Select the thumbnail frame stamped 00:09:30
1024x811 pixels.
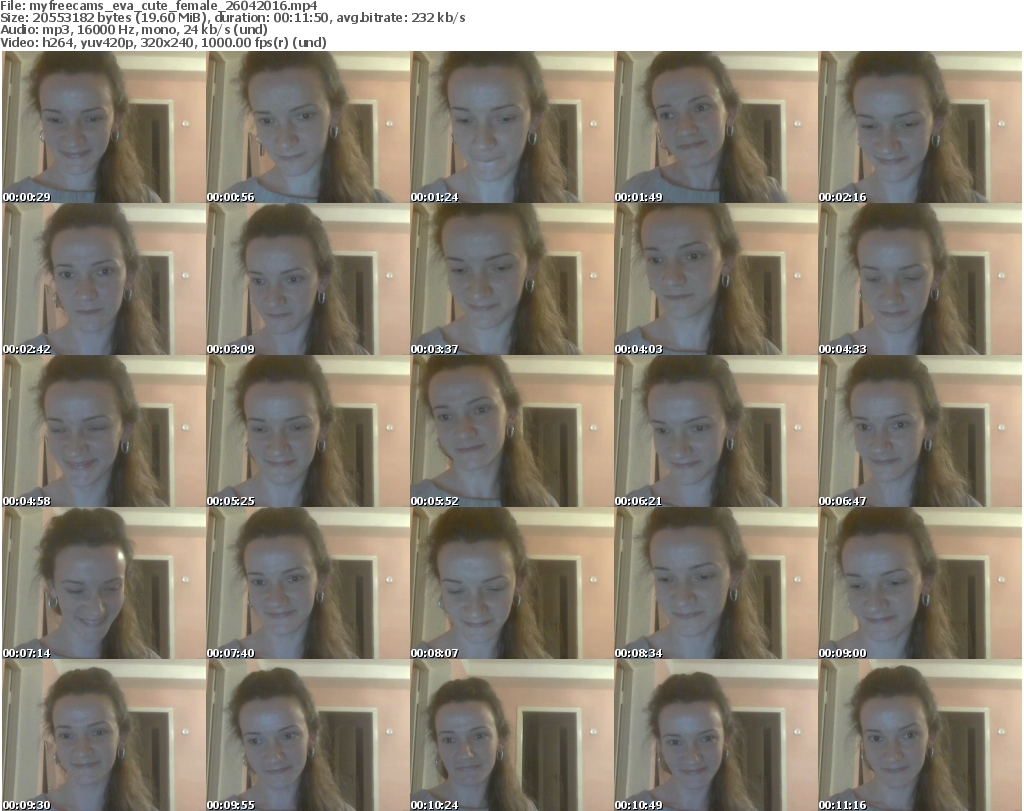coord(104,735)
